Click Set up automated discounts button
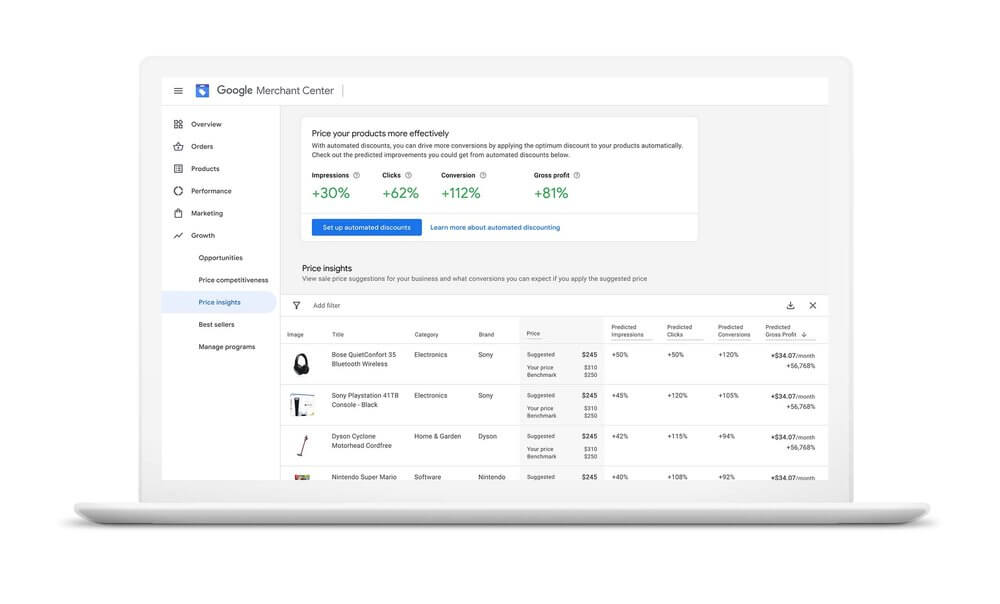Image resolution: width=1000 pixels, height=604 pixels. 366,227
